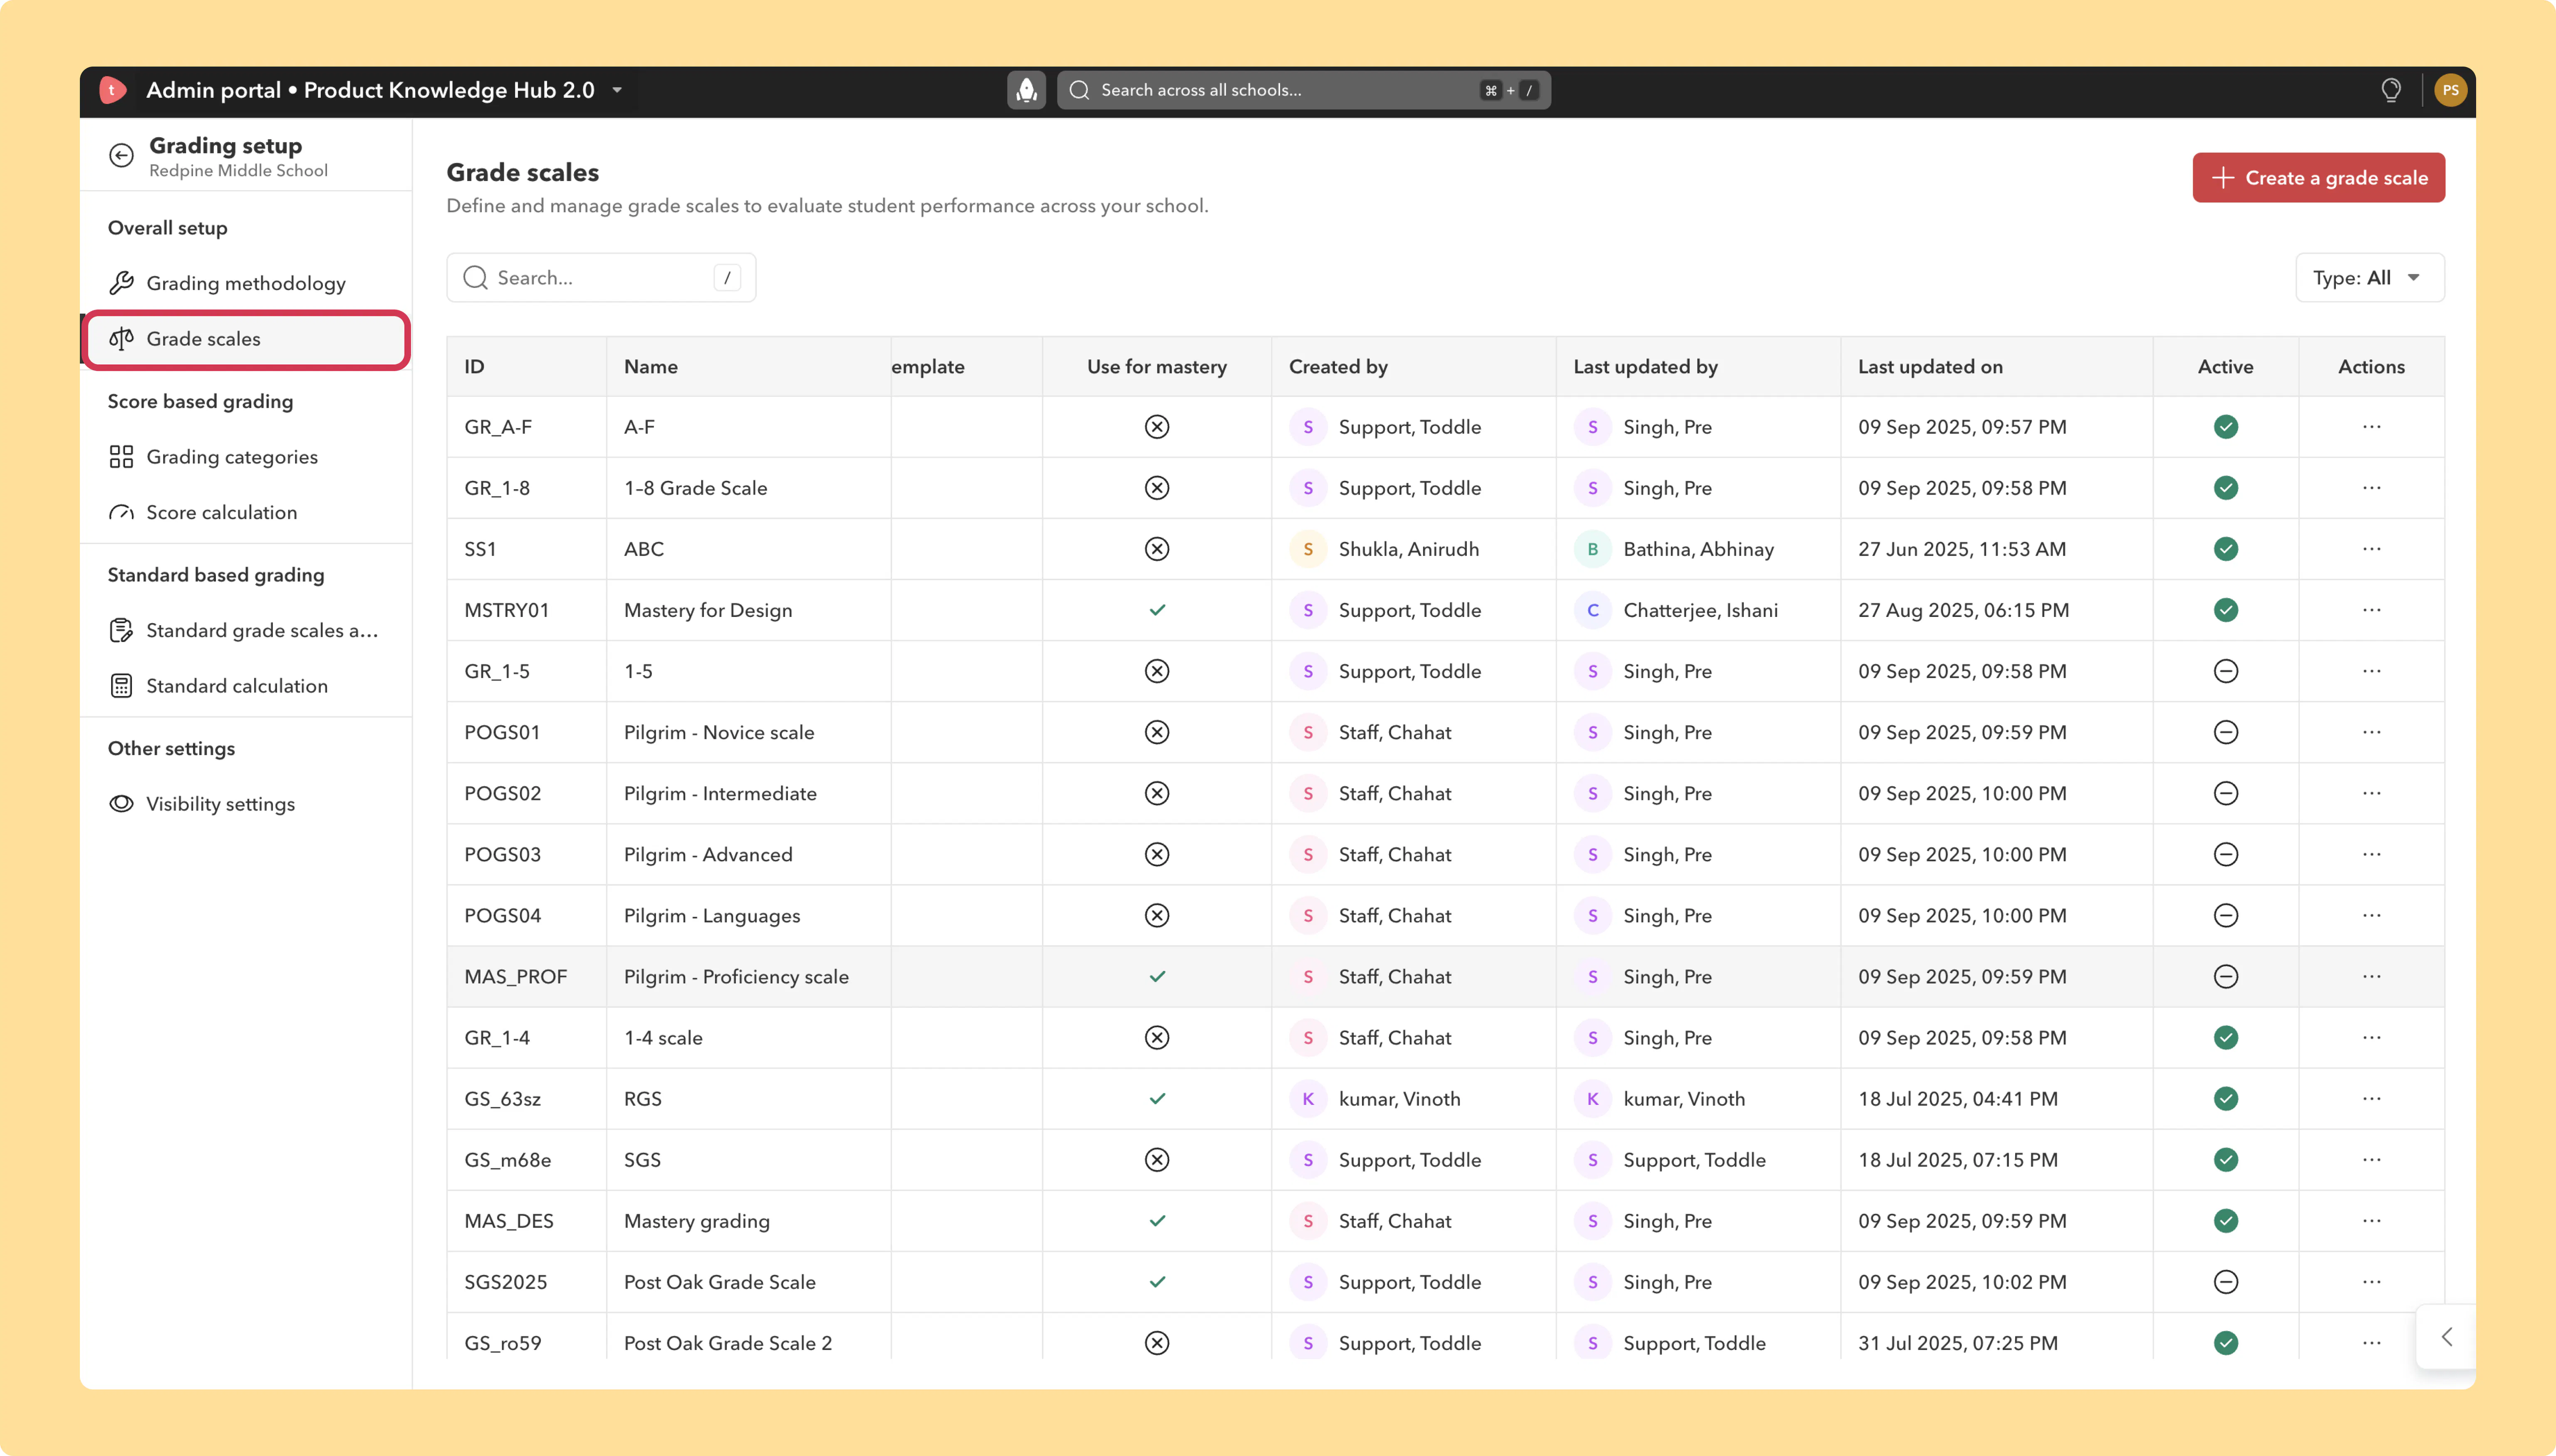Viewport: 2556px width, 1456px height.
Task: Open actions menu for Mastery grading row
Action: click(x=2371, y=1221)
